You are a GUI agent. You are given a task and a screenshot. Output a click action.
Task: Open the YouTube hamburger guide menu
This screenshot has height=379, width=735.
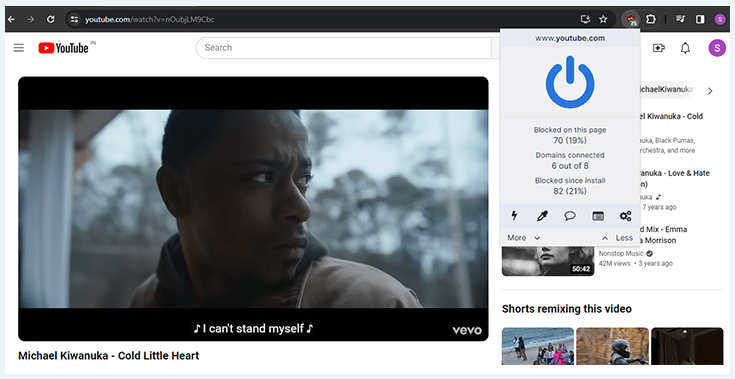tap(19, 48)
